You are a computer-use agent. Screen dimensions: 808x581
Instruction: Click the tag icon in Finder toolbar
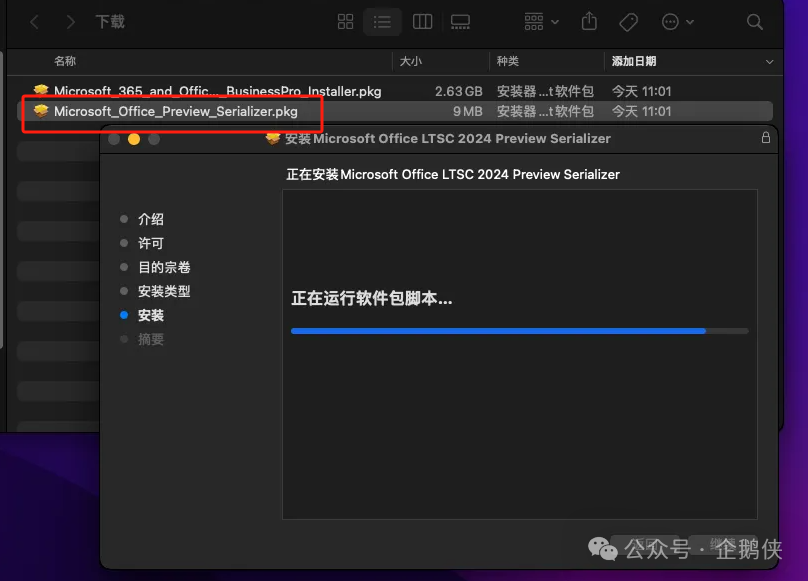tap(628, 22)
